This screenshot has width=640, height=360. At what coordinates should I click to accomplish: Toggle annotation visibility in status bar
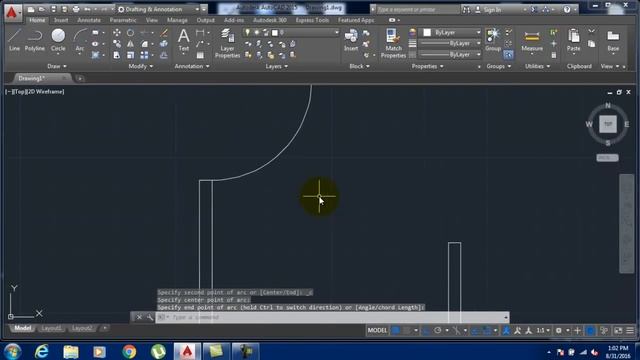click(507, 330)
